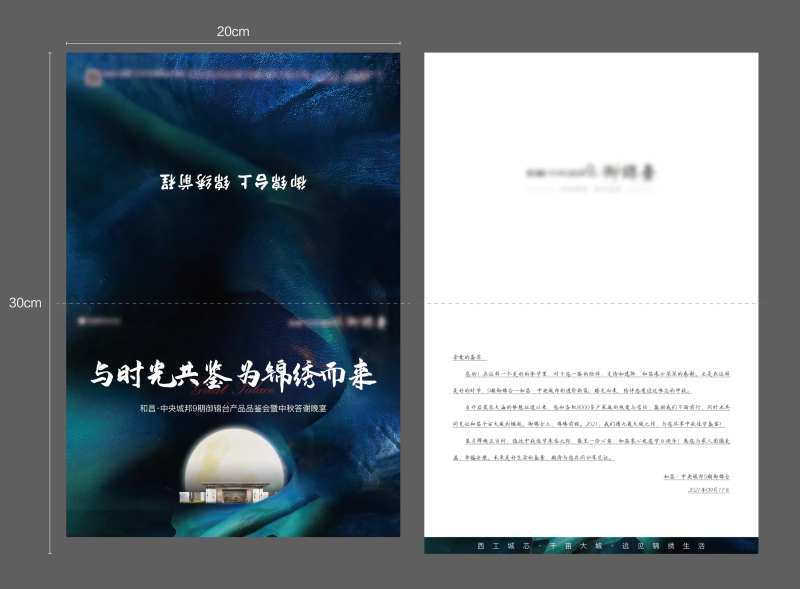
Task: Click the blurred logo on the white inner card
Action: tap(590, 172)
